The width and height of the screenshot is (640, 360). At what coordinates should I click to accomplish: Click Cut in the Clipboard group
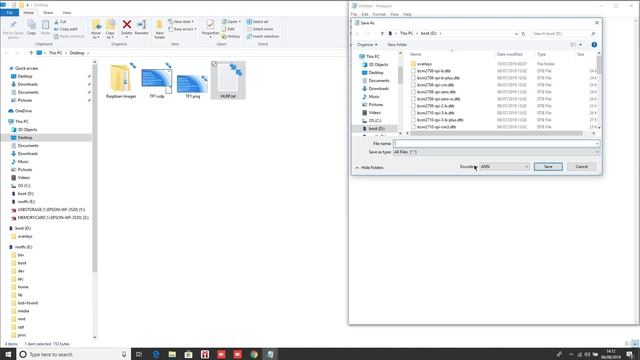(60, 22)
